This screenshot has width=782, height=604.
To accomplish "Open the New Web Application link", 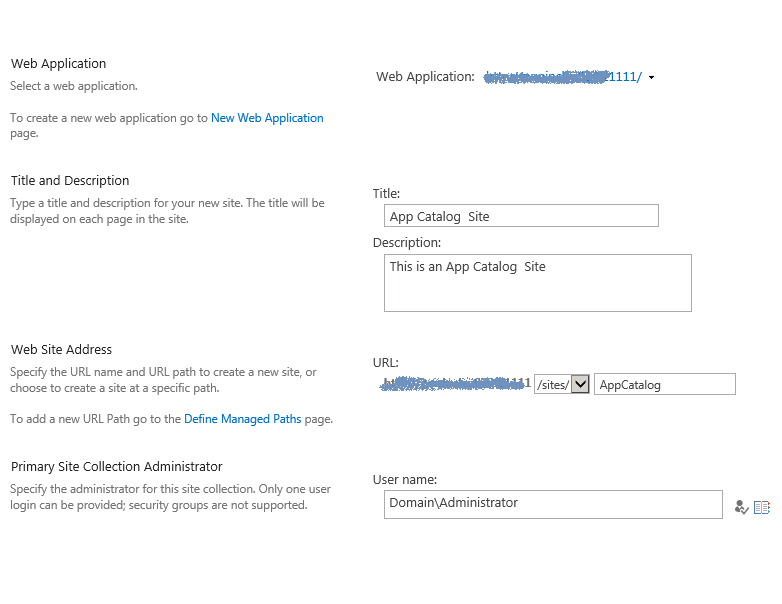I will pyautogui.click(x=267, y=118).
